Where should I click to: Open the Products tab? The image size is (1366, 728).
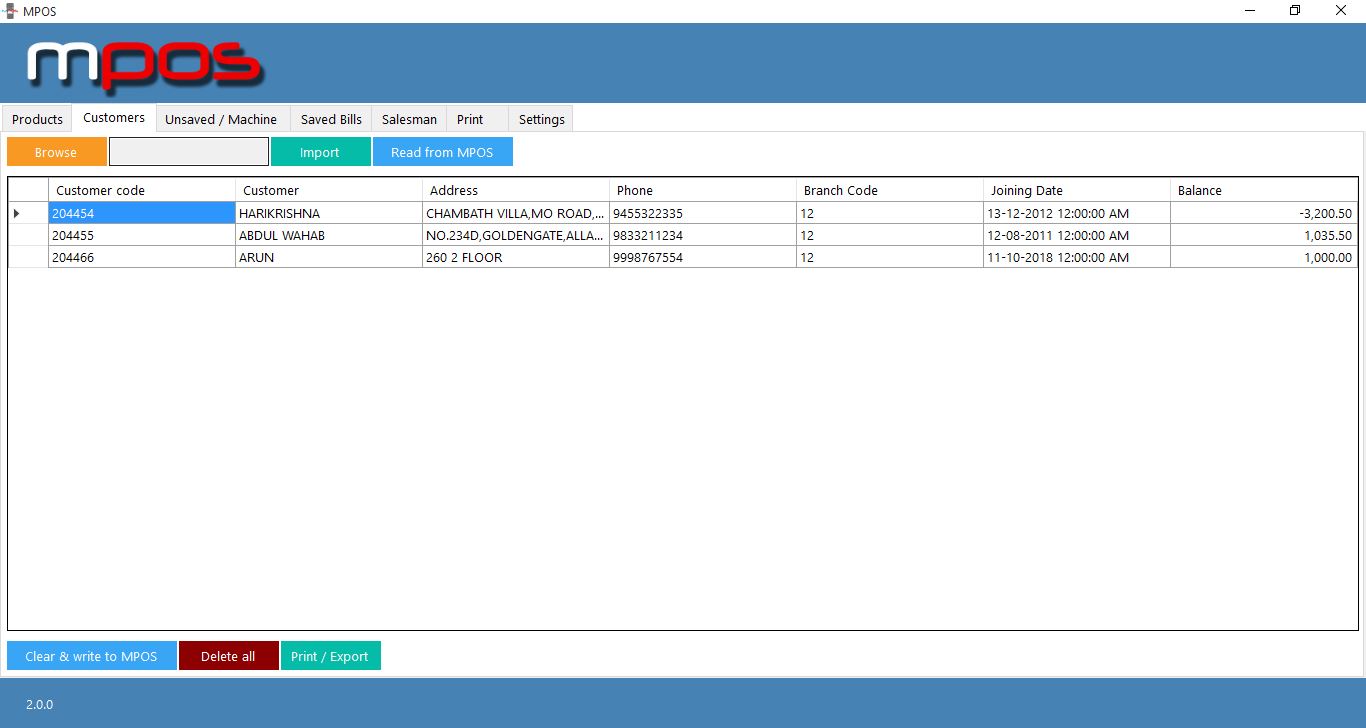click(x=37, y=119)
